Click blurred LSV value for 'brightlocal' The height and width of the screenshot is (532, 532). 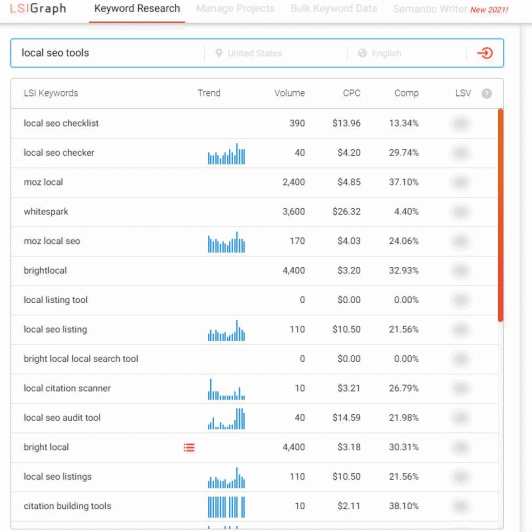pos(461,270)
